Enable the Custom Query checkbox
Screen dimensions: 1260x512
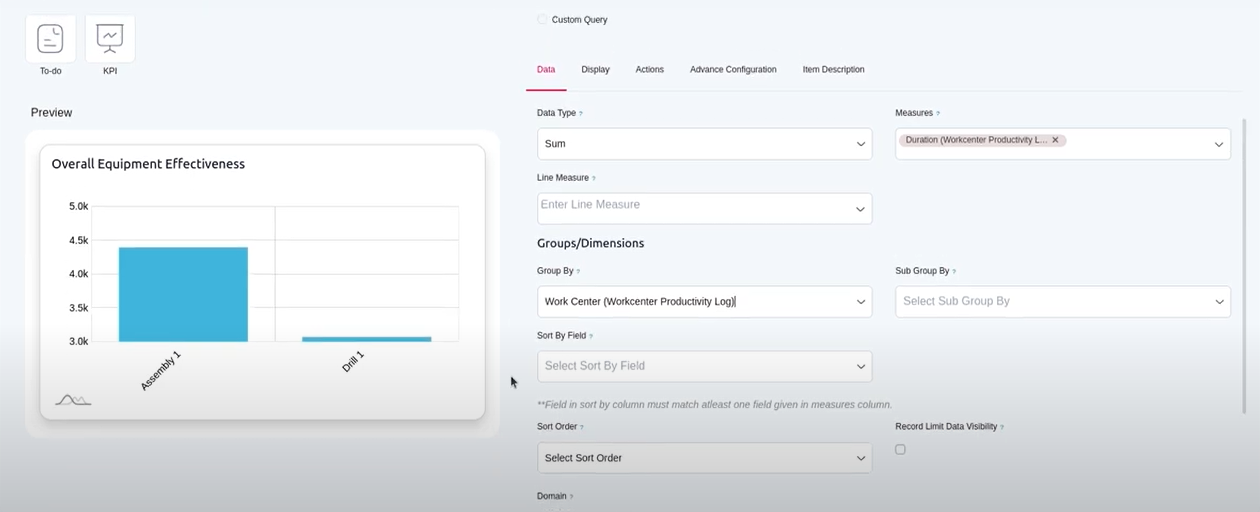pos(542,20)
